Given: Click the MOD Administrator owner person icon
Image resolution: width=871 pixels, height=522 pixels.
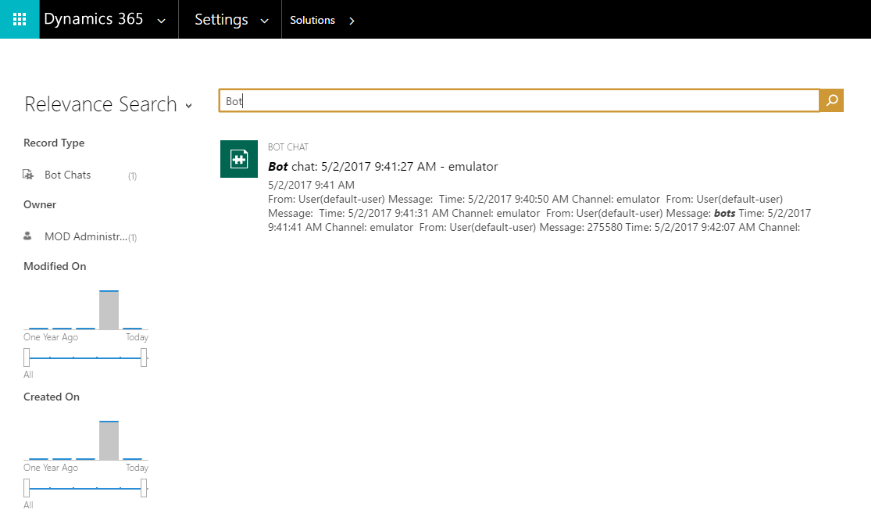Looking at the screenshot, I should click(27, 236).
